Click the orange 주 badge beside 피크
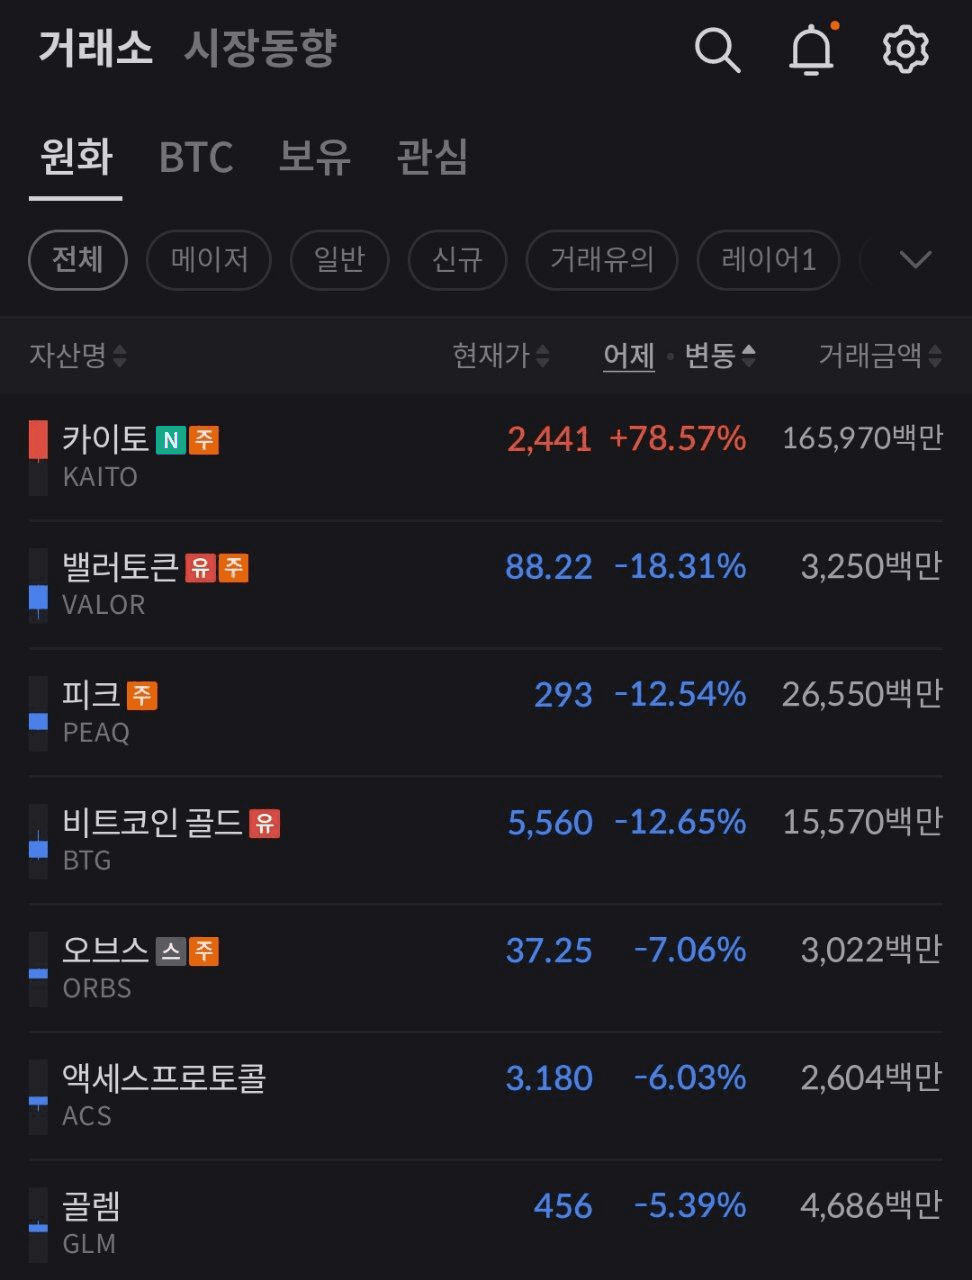Screen dimensions: 972x1280 click(x=142, y=695)
